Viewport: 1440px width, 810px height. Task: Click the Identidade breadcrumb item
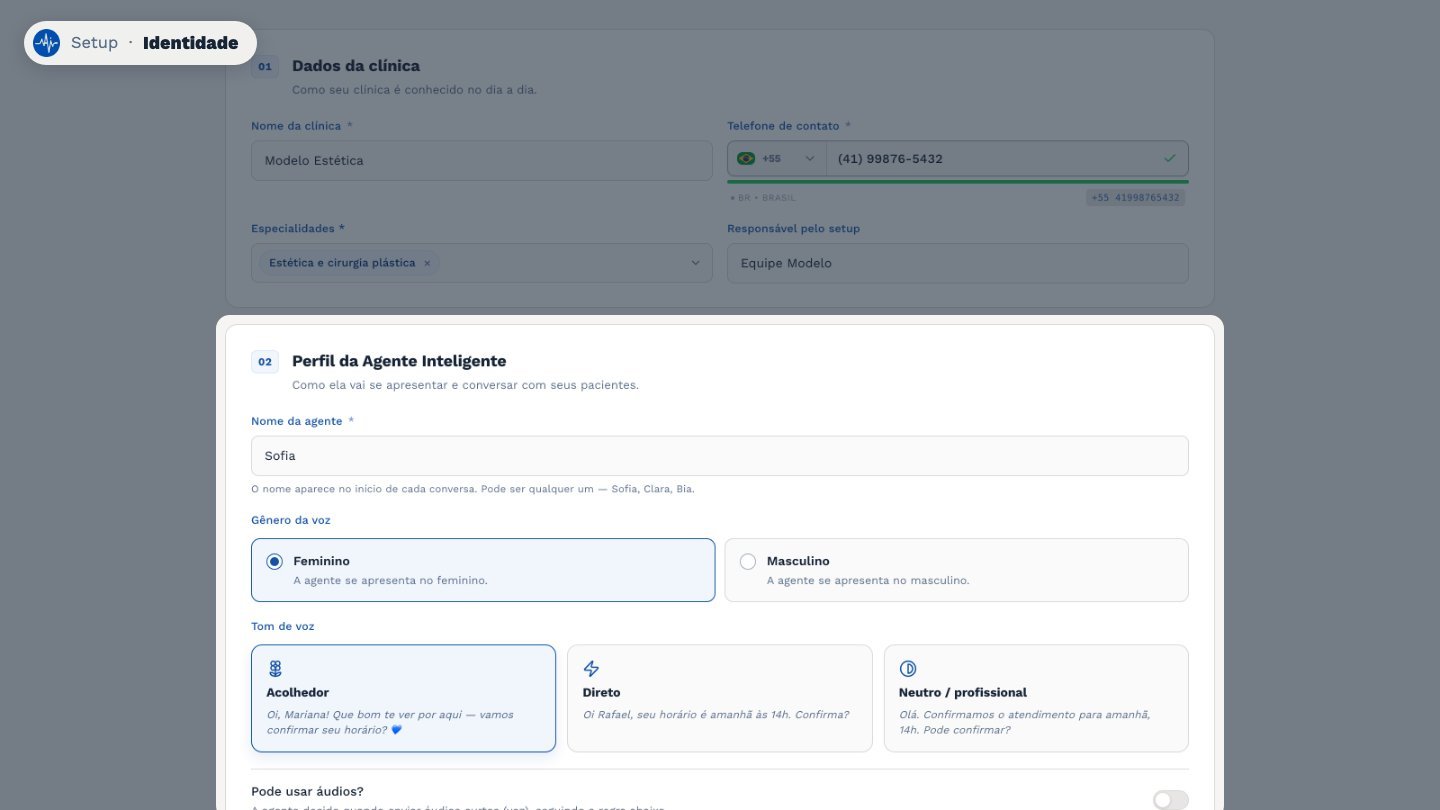191,43
